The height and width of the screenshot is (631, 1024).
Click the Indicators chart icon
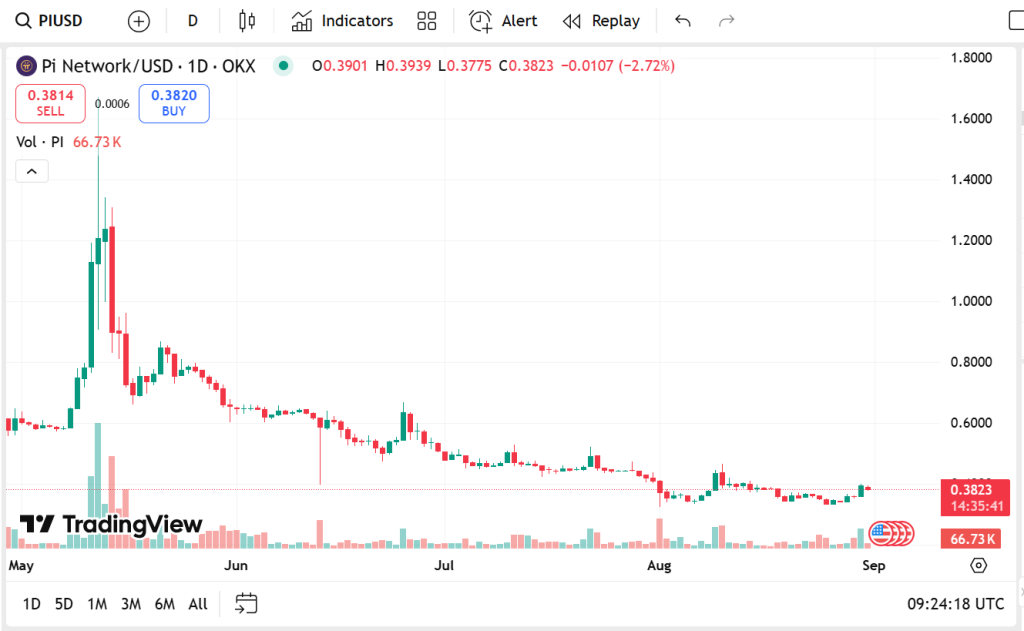click(301, 21)
